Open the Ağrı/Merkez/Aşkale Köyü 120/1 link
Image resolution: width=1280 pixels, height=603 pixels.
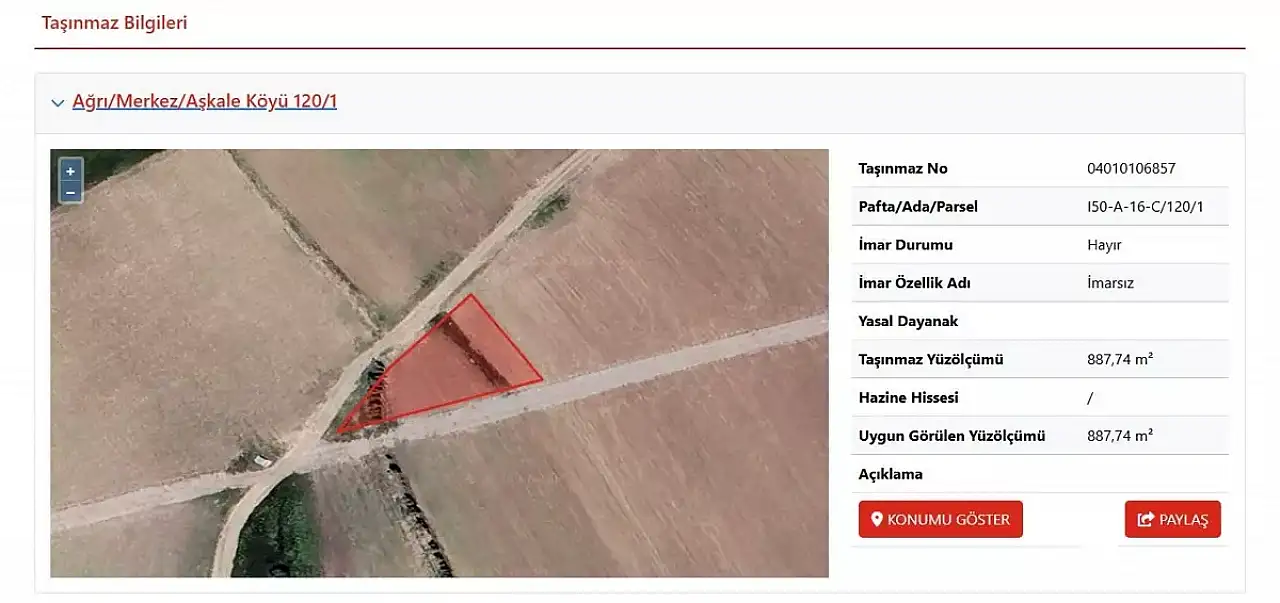(x=204, y=101)
